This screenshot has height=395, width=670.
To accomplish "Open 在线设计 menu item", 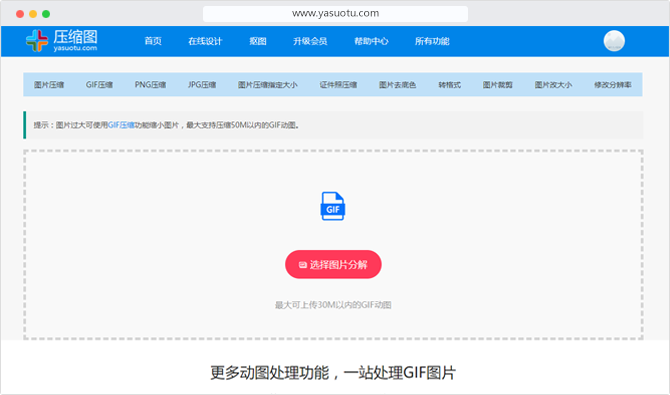I will point(205,41).
